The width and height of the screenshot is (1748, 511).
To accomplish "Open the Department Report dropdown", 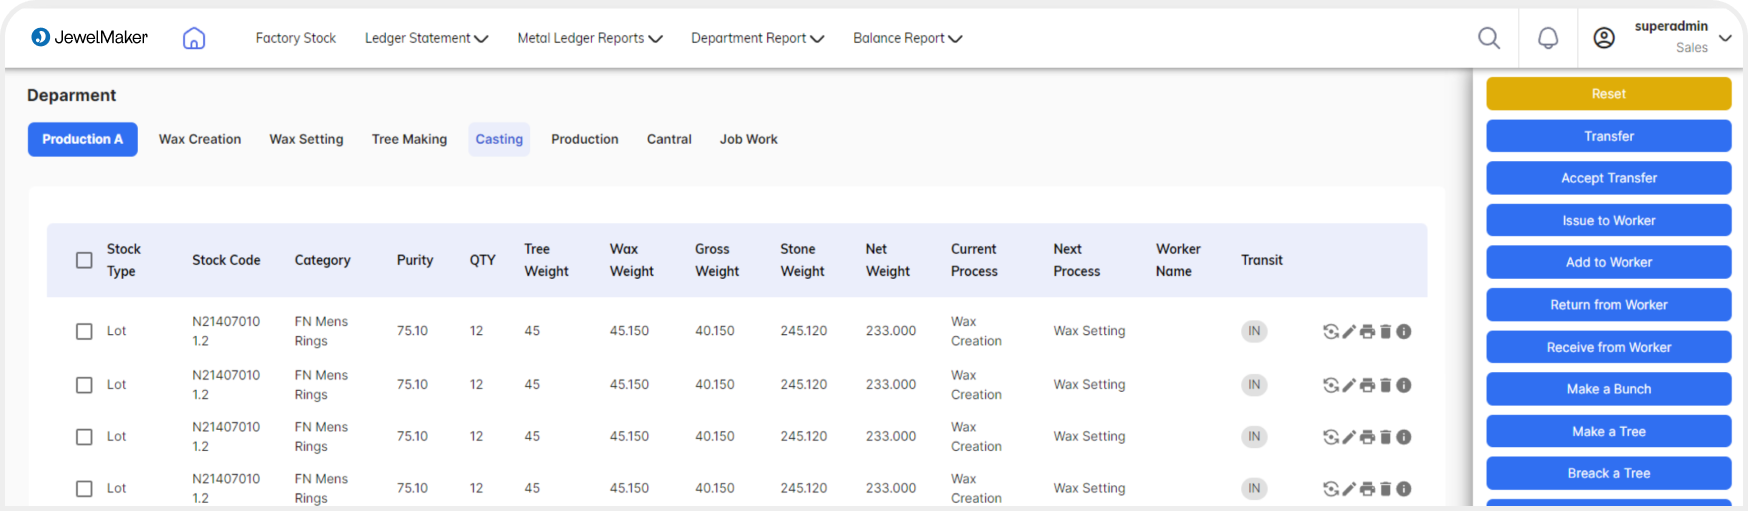I will click(x=758, y=38).
